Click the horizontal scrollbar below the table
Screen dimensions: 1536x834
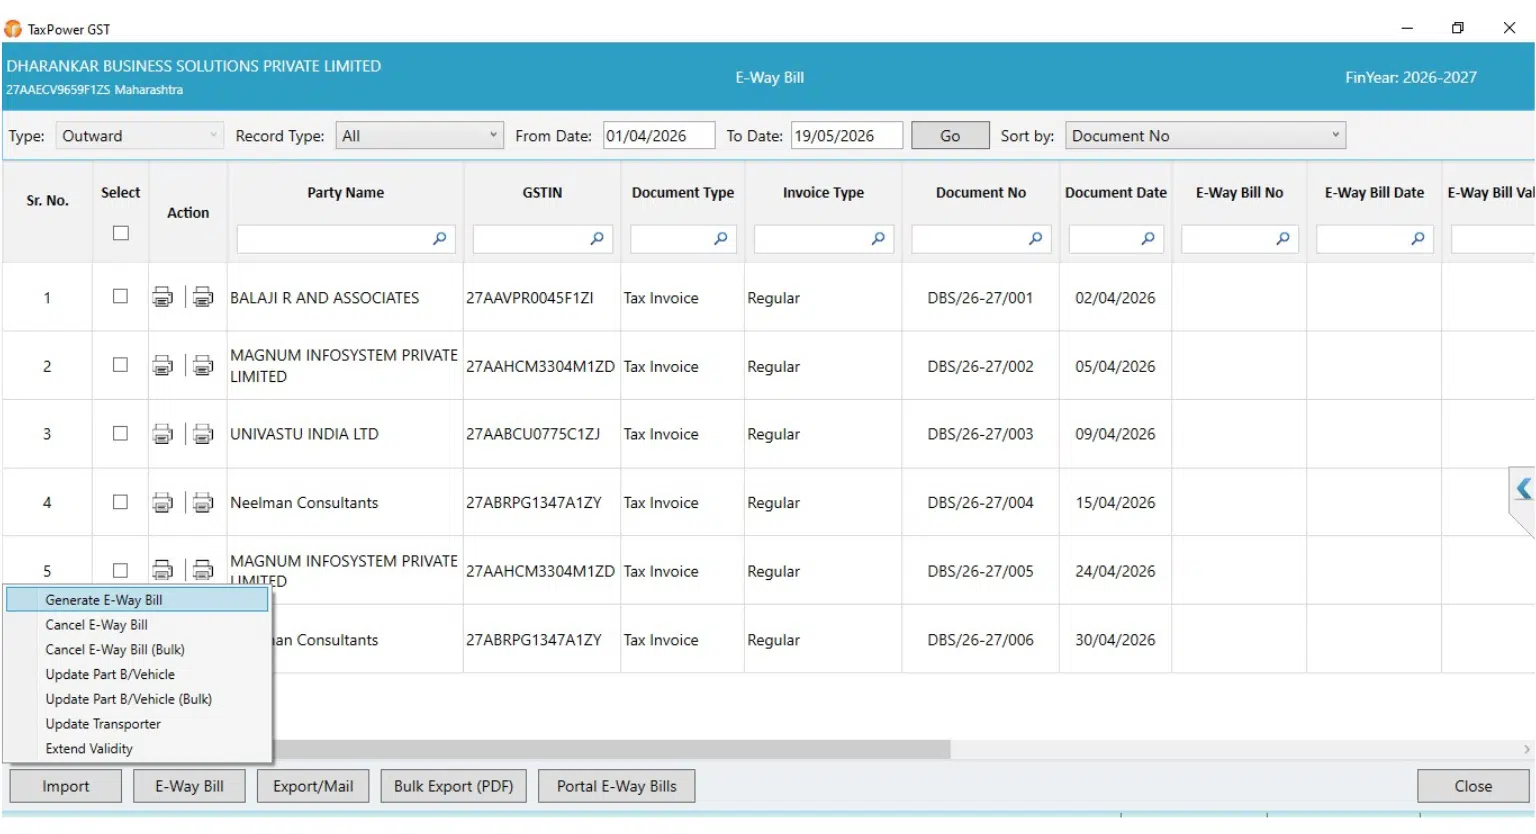(611, 749)
